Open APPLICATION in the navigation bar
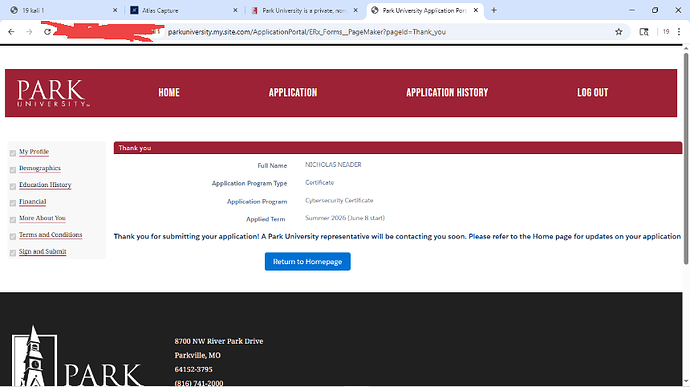690x387 pixels. coord(293,92)
